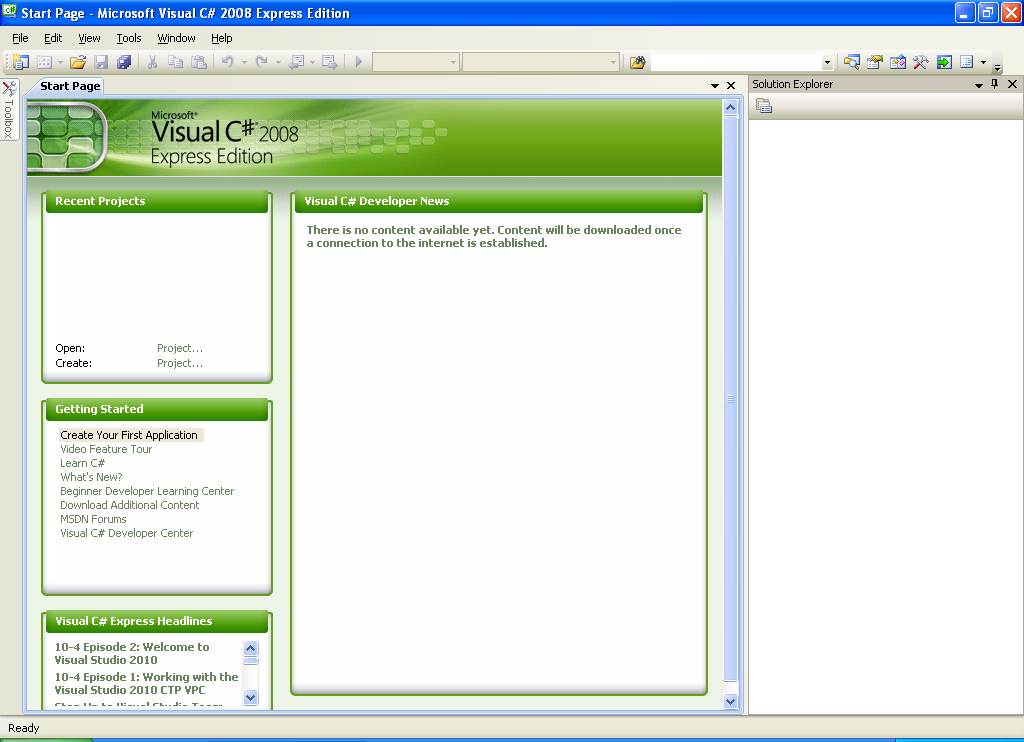
Task: Open the File menu
Action: (20, 38)
